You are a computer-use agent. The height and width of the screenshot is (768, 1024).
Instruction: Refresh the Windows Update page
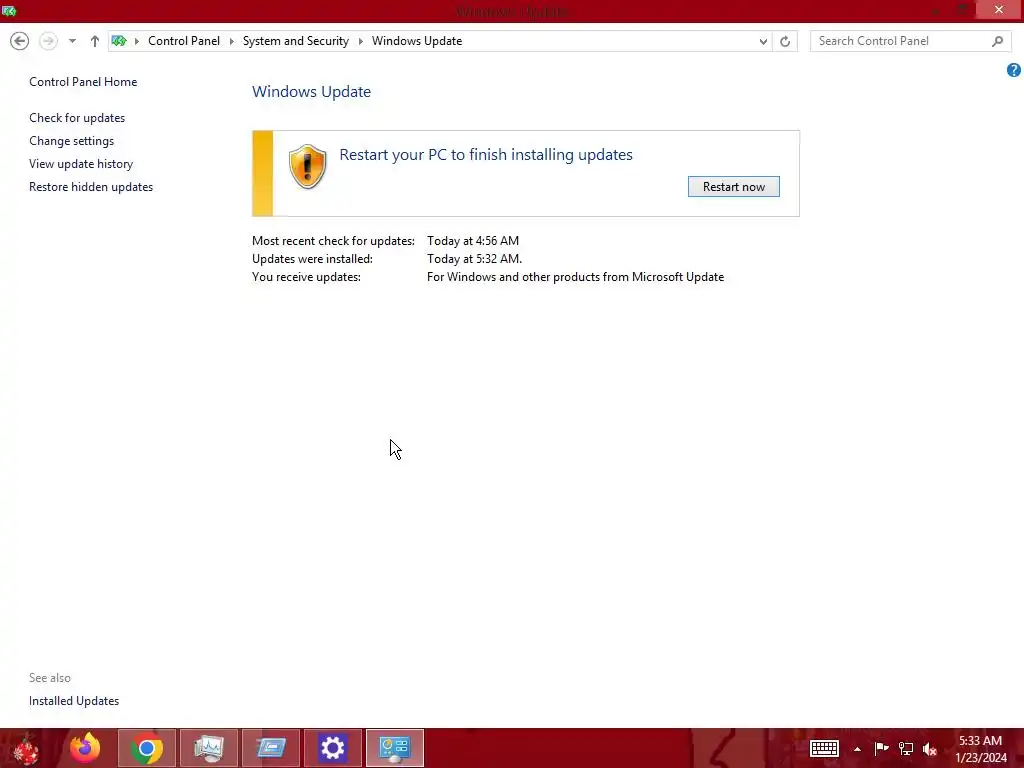pyautogui.click(x=785, y=42)
